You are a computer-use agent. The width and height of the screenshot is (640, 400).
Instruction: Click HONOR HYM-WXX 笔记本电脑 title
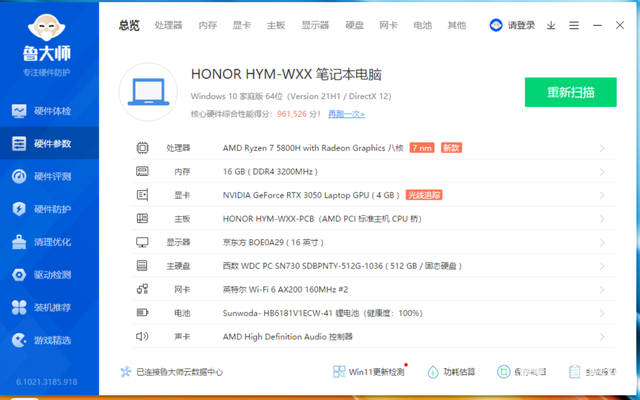coord(286,74)
